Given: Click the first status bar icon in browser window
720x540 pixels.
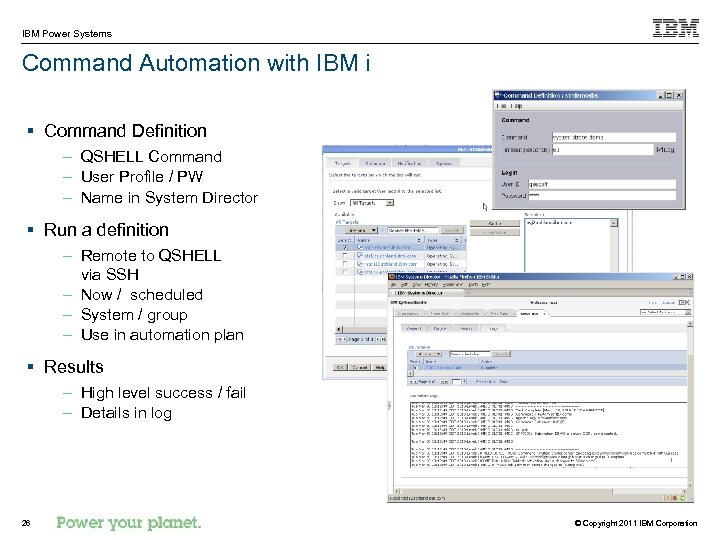Looking at the screenshot, I should (669, 498).
